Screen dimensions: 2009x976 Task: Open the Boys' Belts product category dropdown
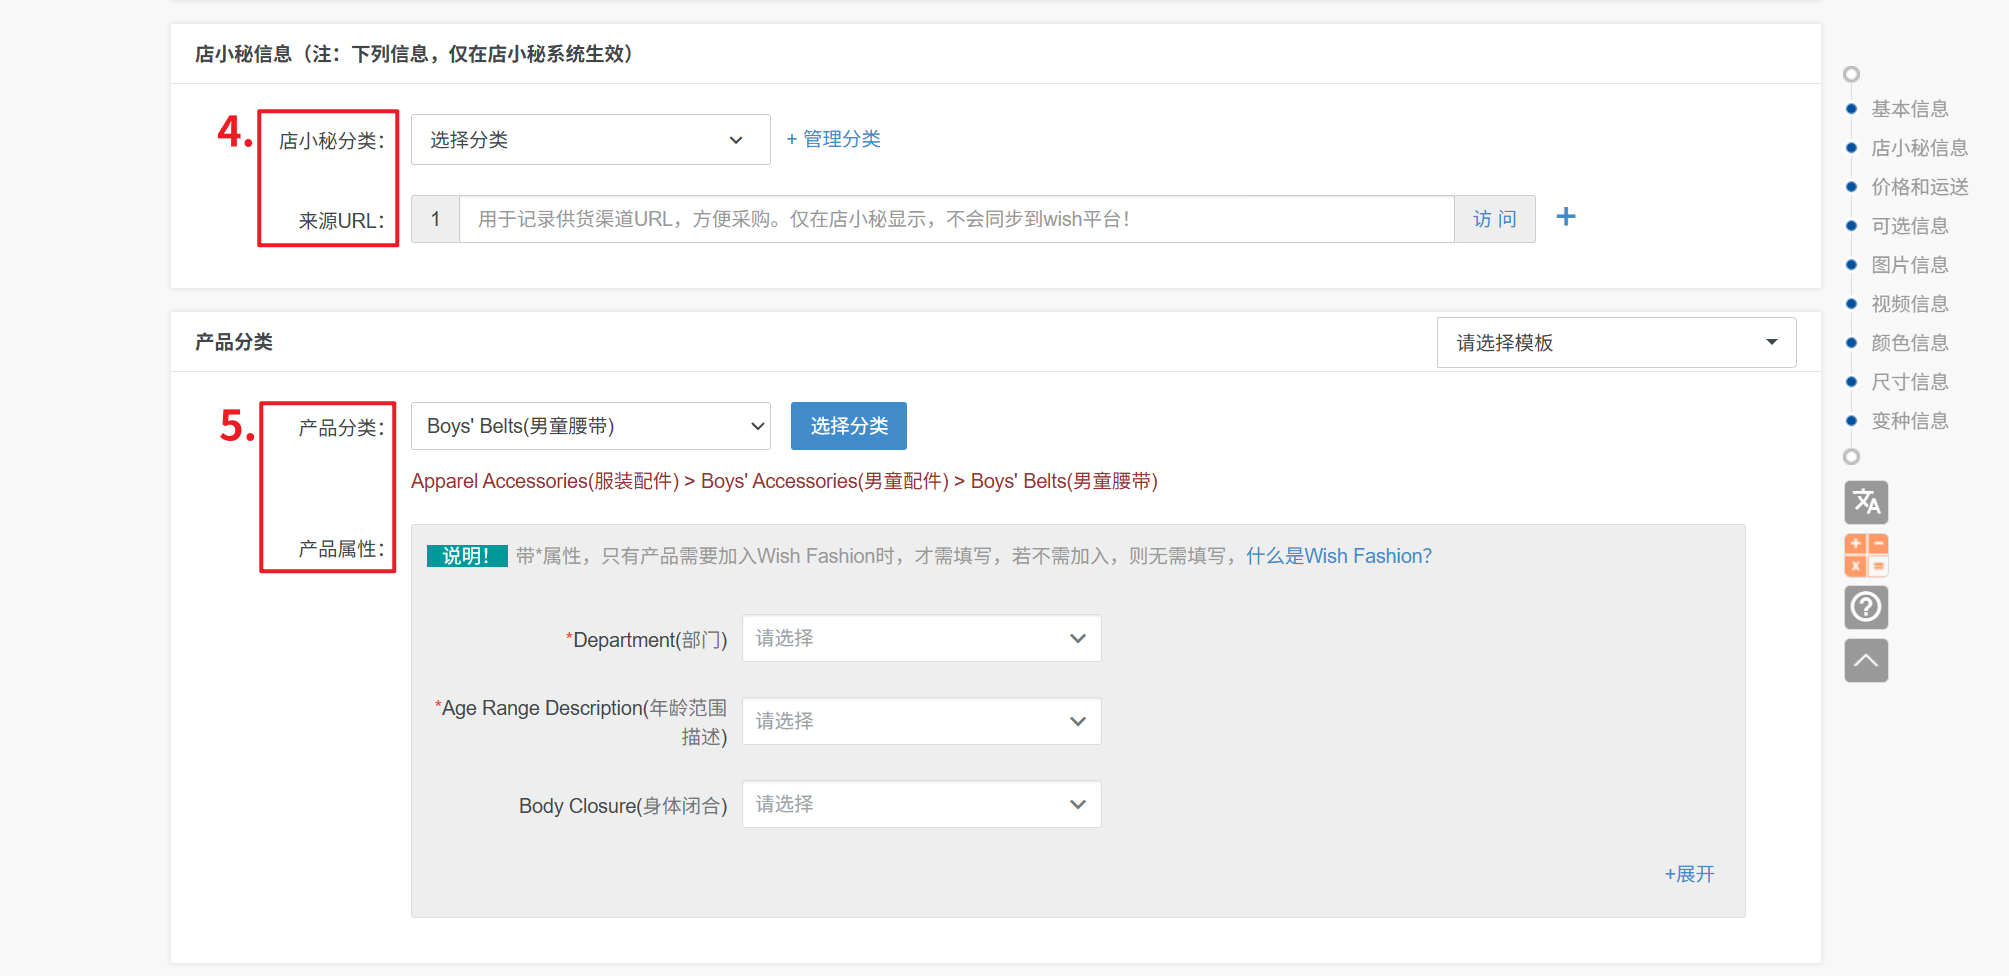click(x=590, y=427)
